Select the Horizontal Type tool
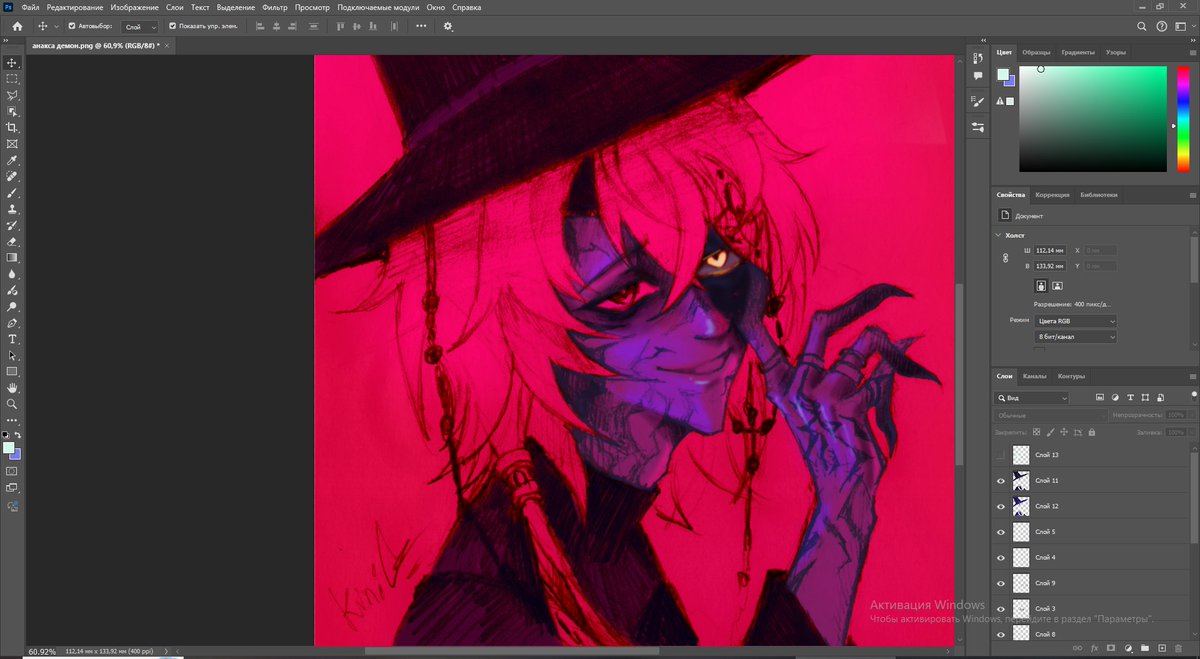 [12, 339]
